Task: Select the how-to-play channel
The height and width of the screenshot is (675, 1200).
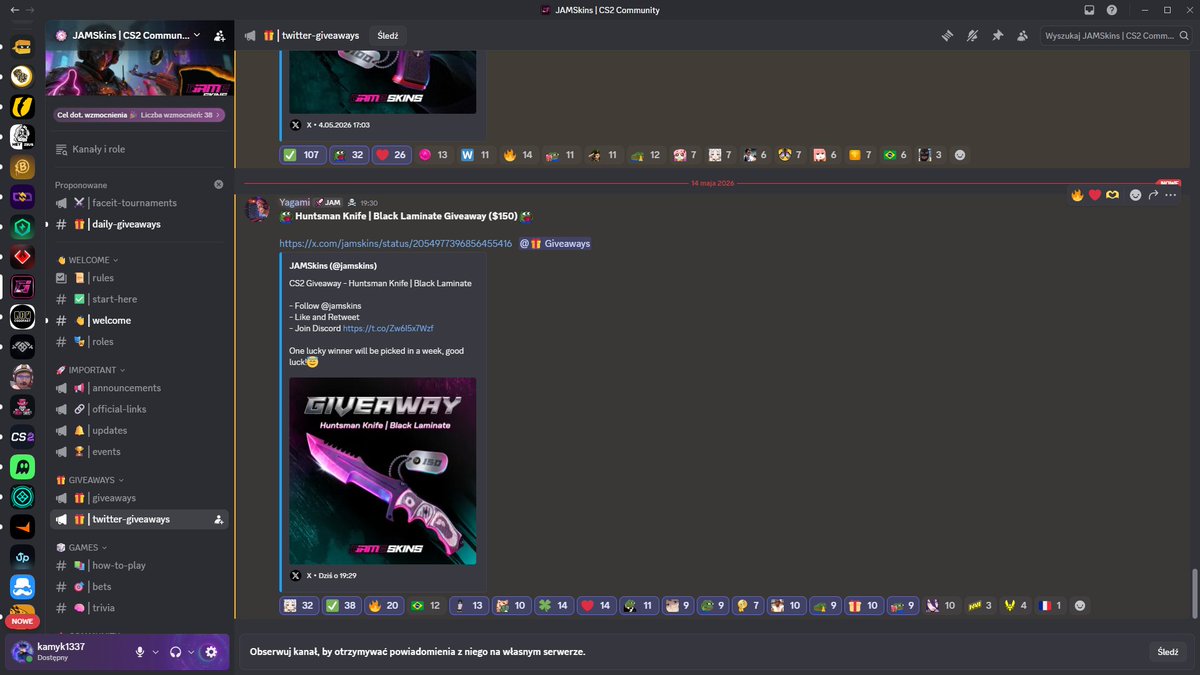Action: pos(139,566)
